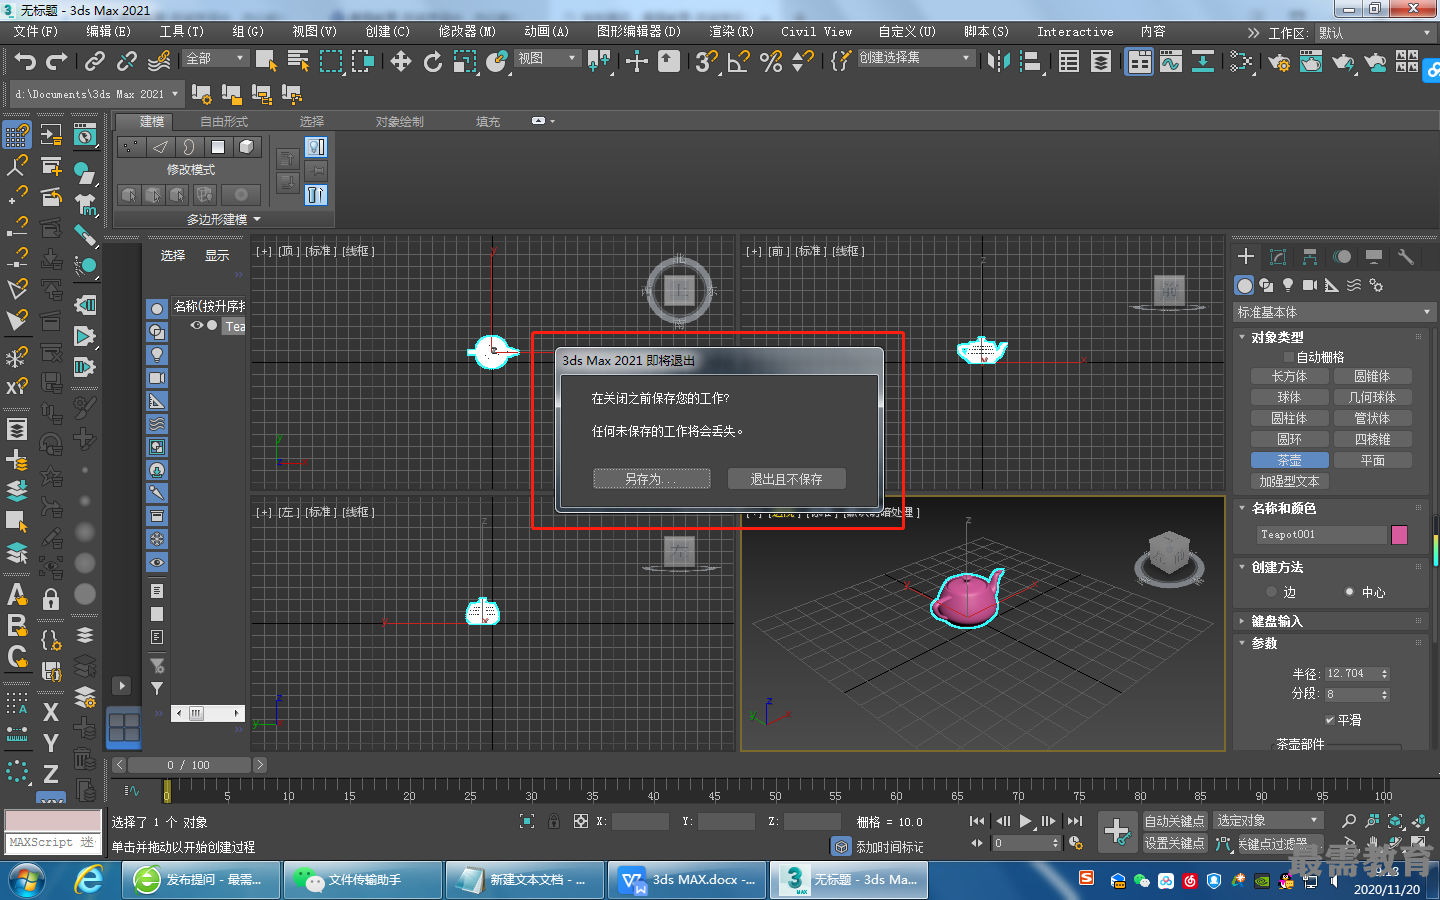Click the 加强型文本 button

click(1290, 481)
